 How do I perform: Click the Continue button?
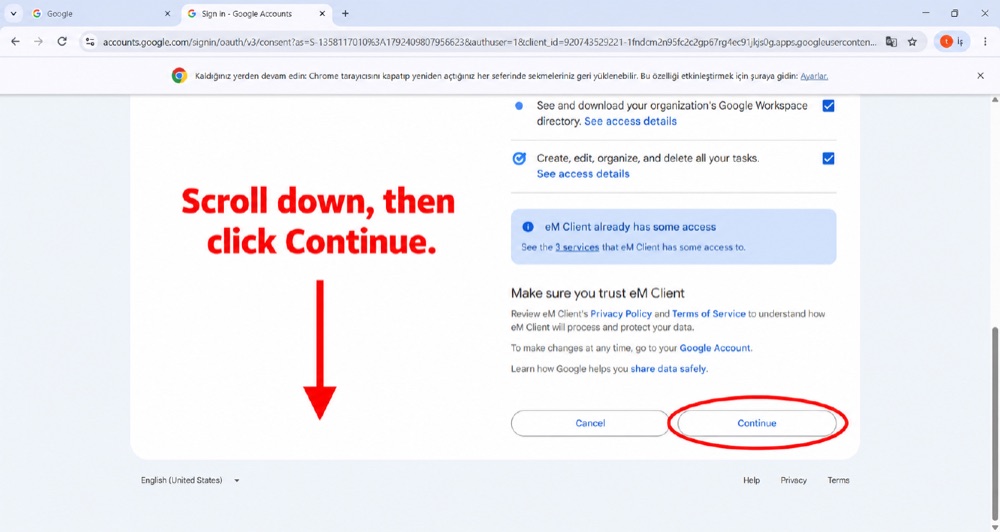coord(756,423)
